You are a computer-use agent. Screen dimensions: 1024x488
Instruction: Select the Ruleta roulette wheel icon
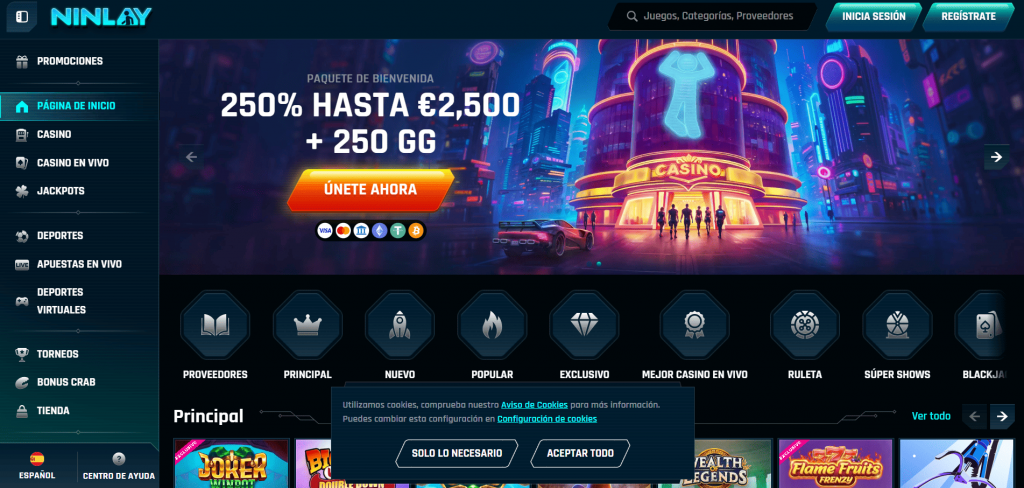(805, 325)
